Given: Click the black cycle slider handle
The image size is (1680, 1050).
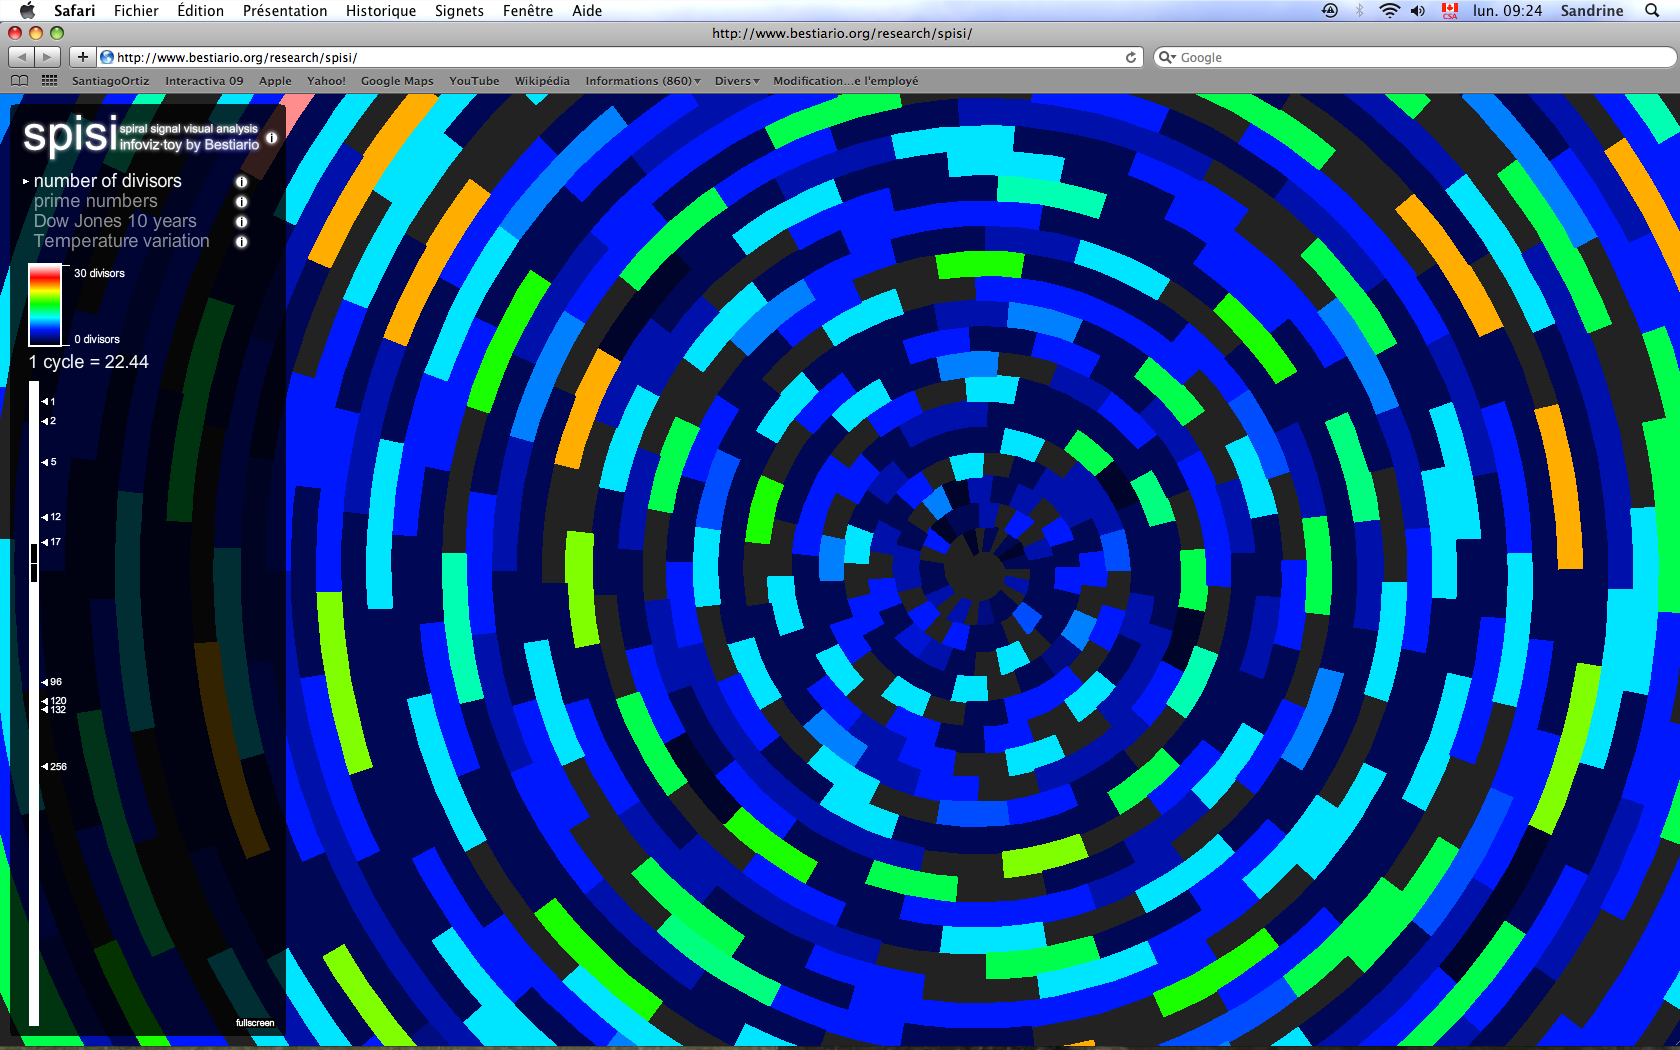Looking at the screenshot, I should point(34,563).
